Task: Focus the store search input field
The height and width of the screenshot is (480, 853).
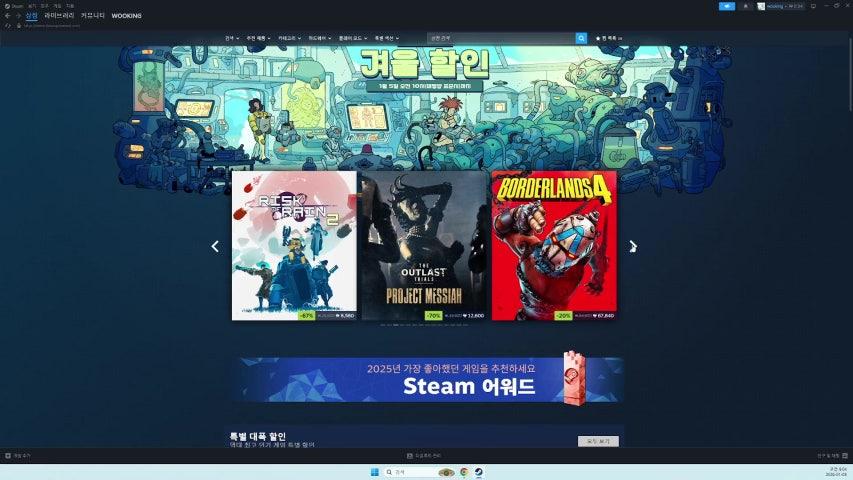Action: click(x=501, y=38)
